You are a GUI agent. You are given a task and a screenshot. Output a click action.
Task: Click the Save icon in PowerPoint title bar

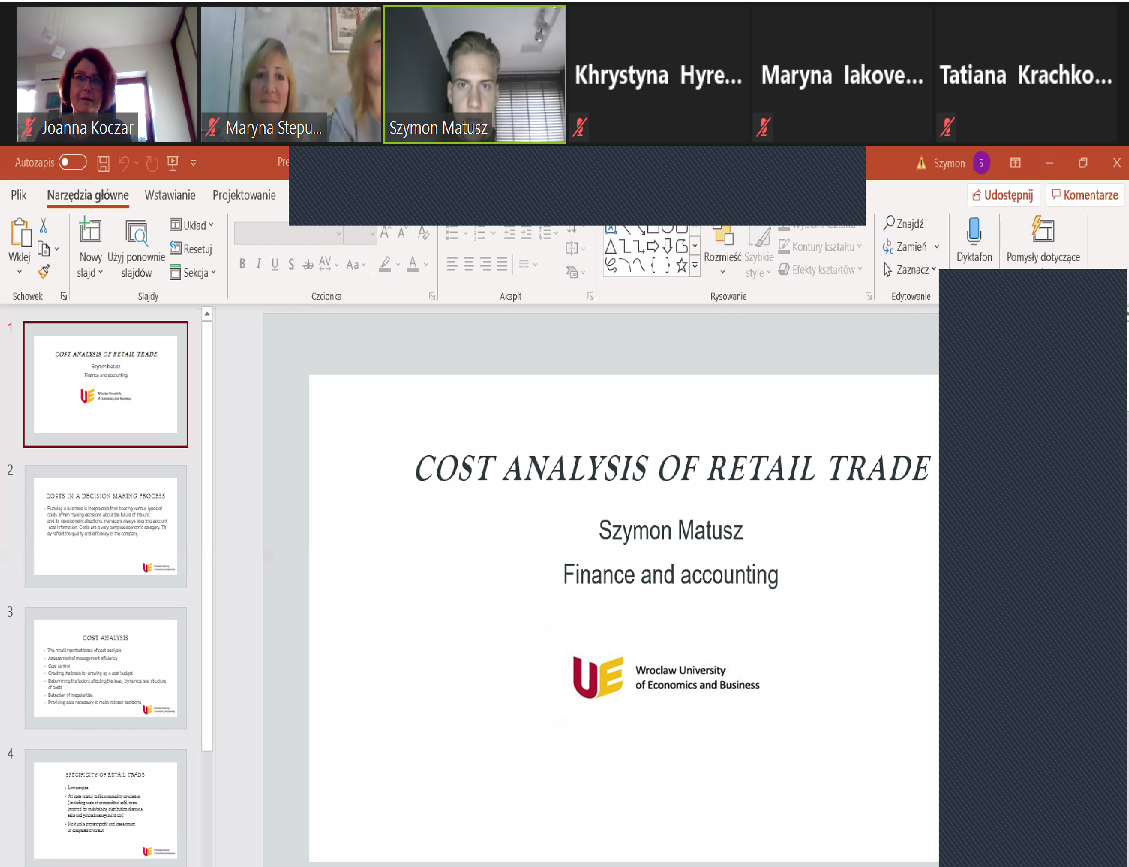[104, 163]
